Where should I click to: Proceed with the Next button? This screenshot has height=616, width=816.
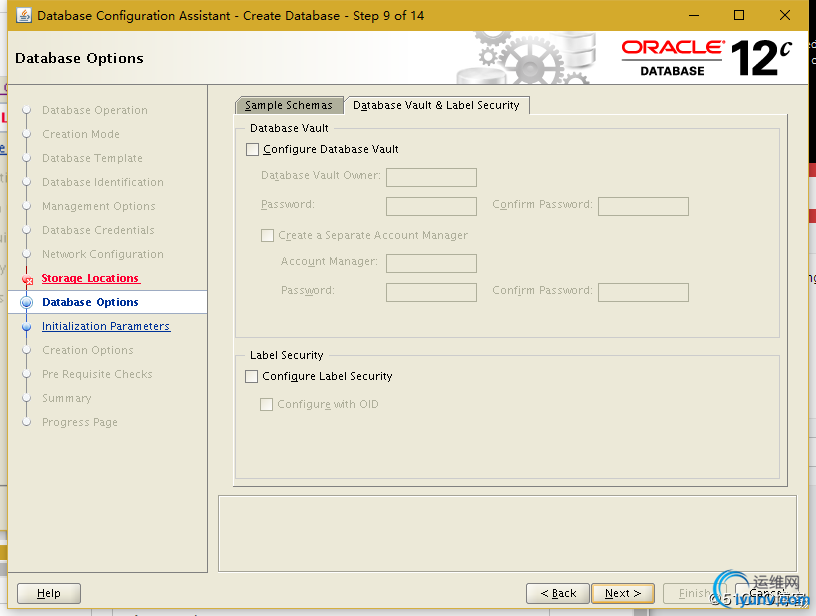coord(623,593)
